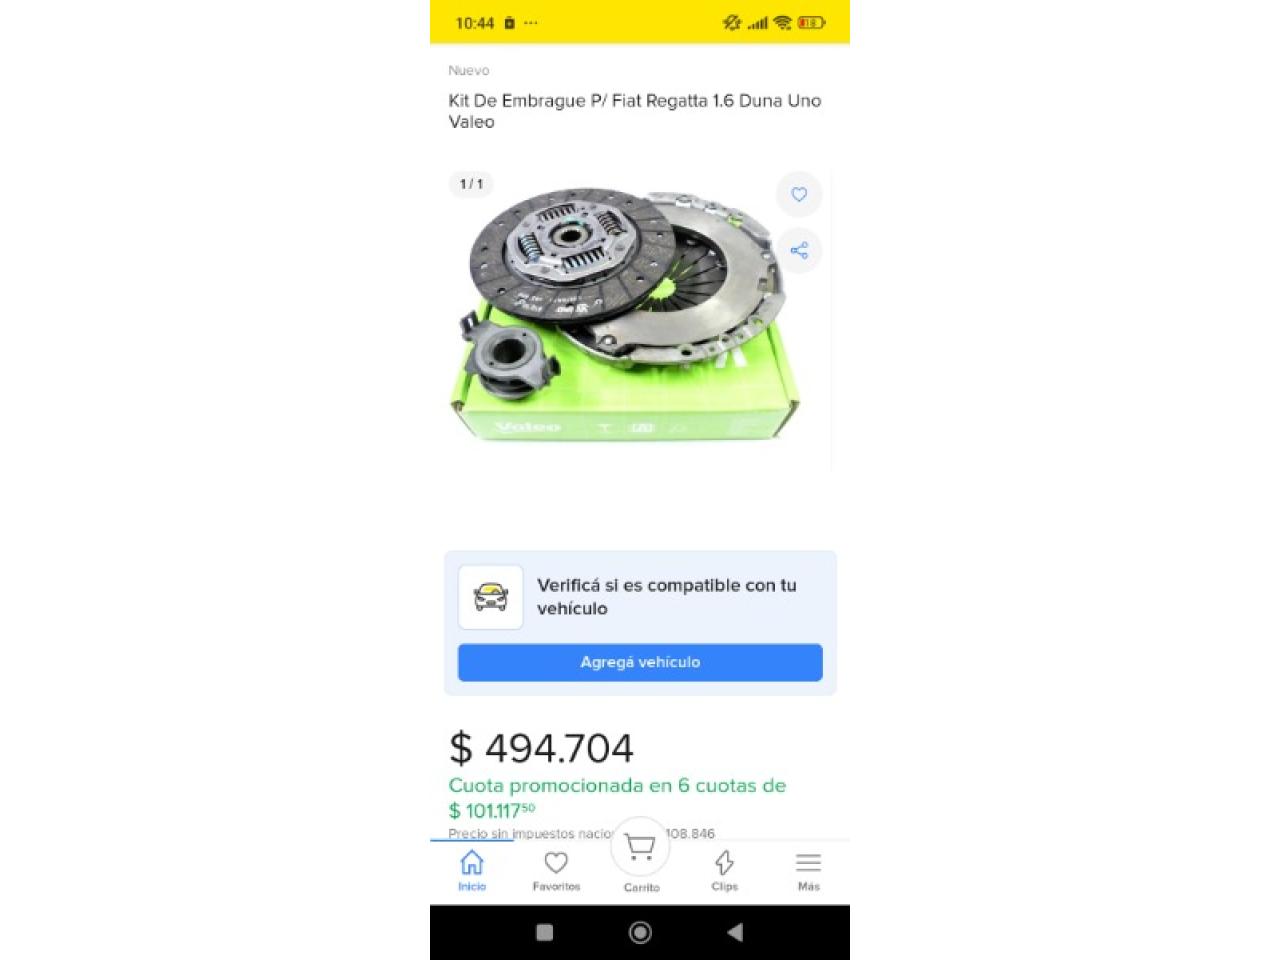Tap the Wi-Fi icon in status bar
The image size is (1280, 960).
[x=782, y=23]
